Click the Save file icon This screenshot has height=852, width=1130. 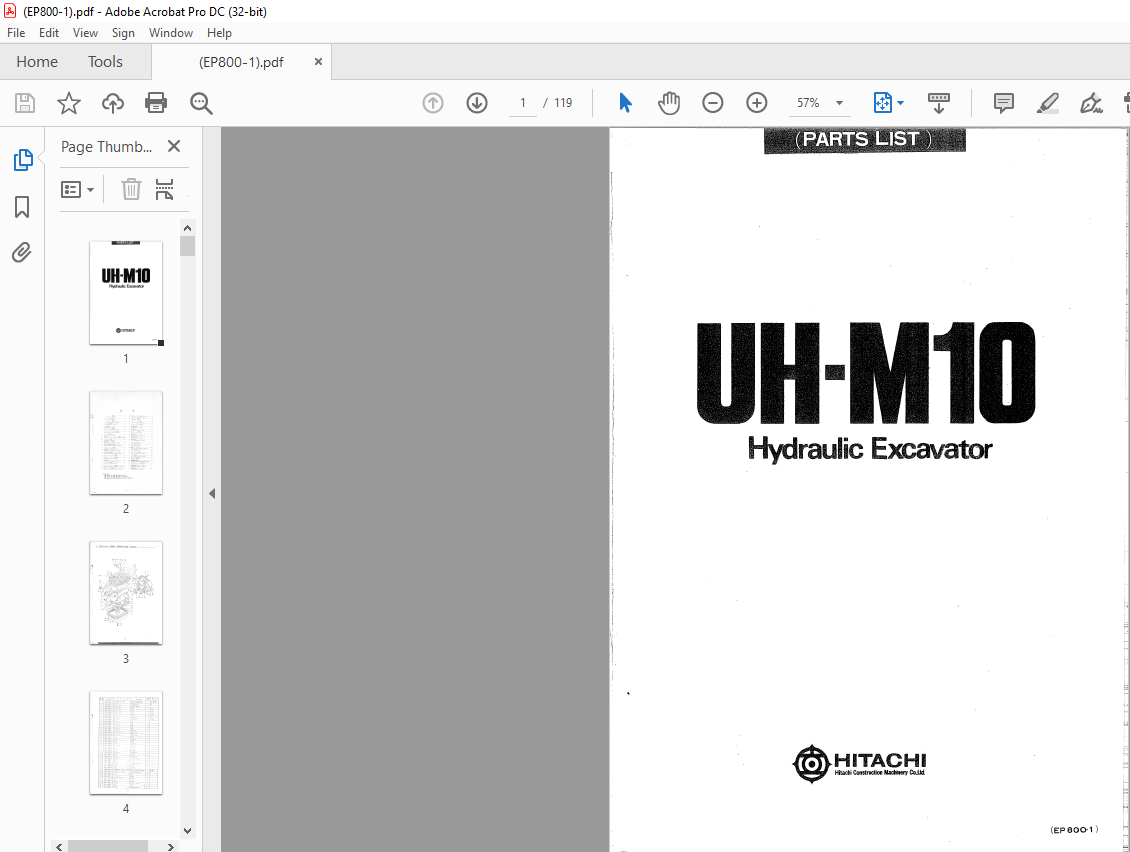click(25, 103)
